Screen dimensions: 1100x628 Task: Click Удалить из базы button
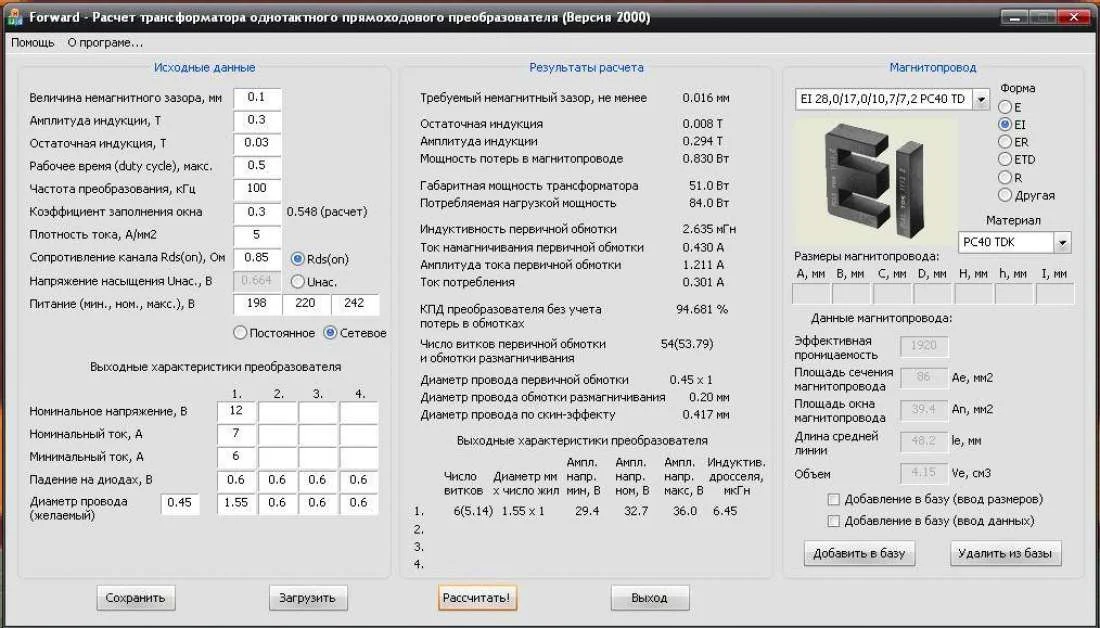(x=1005, y=553)
